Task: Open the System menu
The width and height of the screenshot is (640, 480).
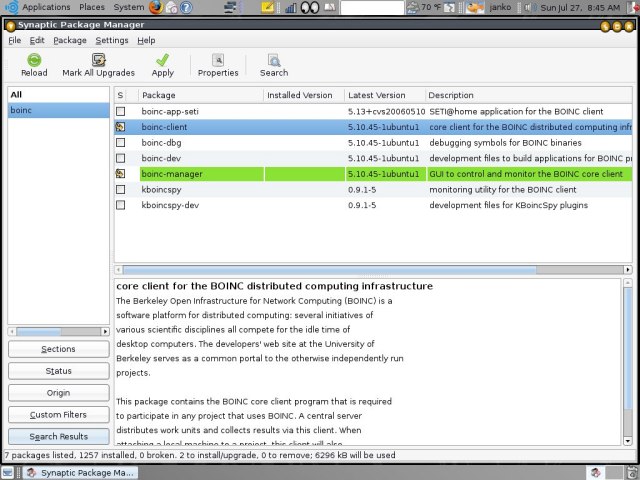Action: pos(129,7)
